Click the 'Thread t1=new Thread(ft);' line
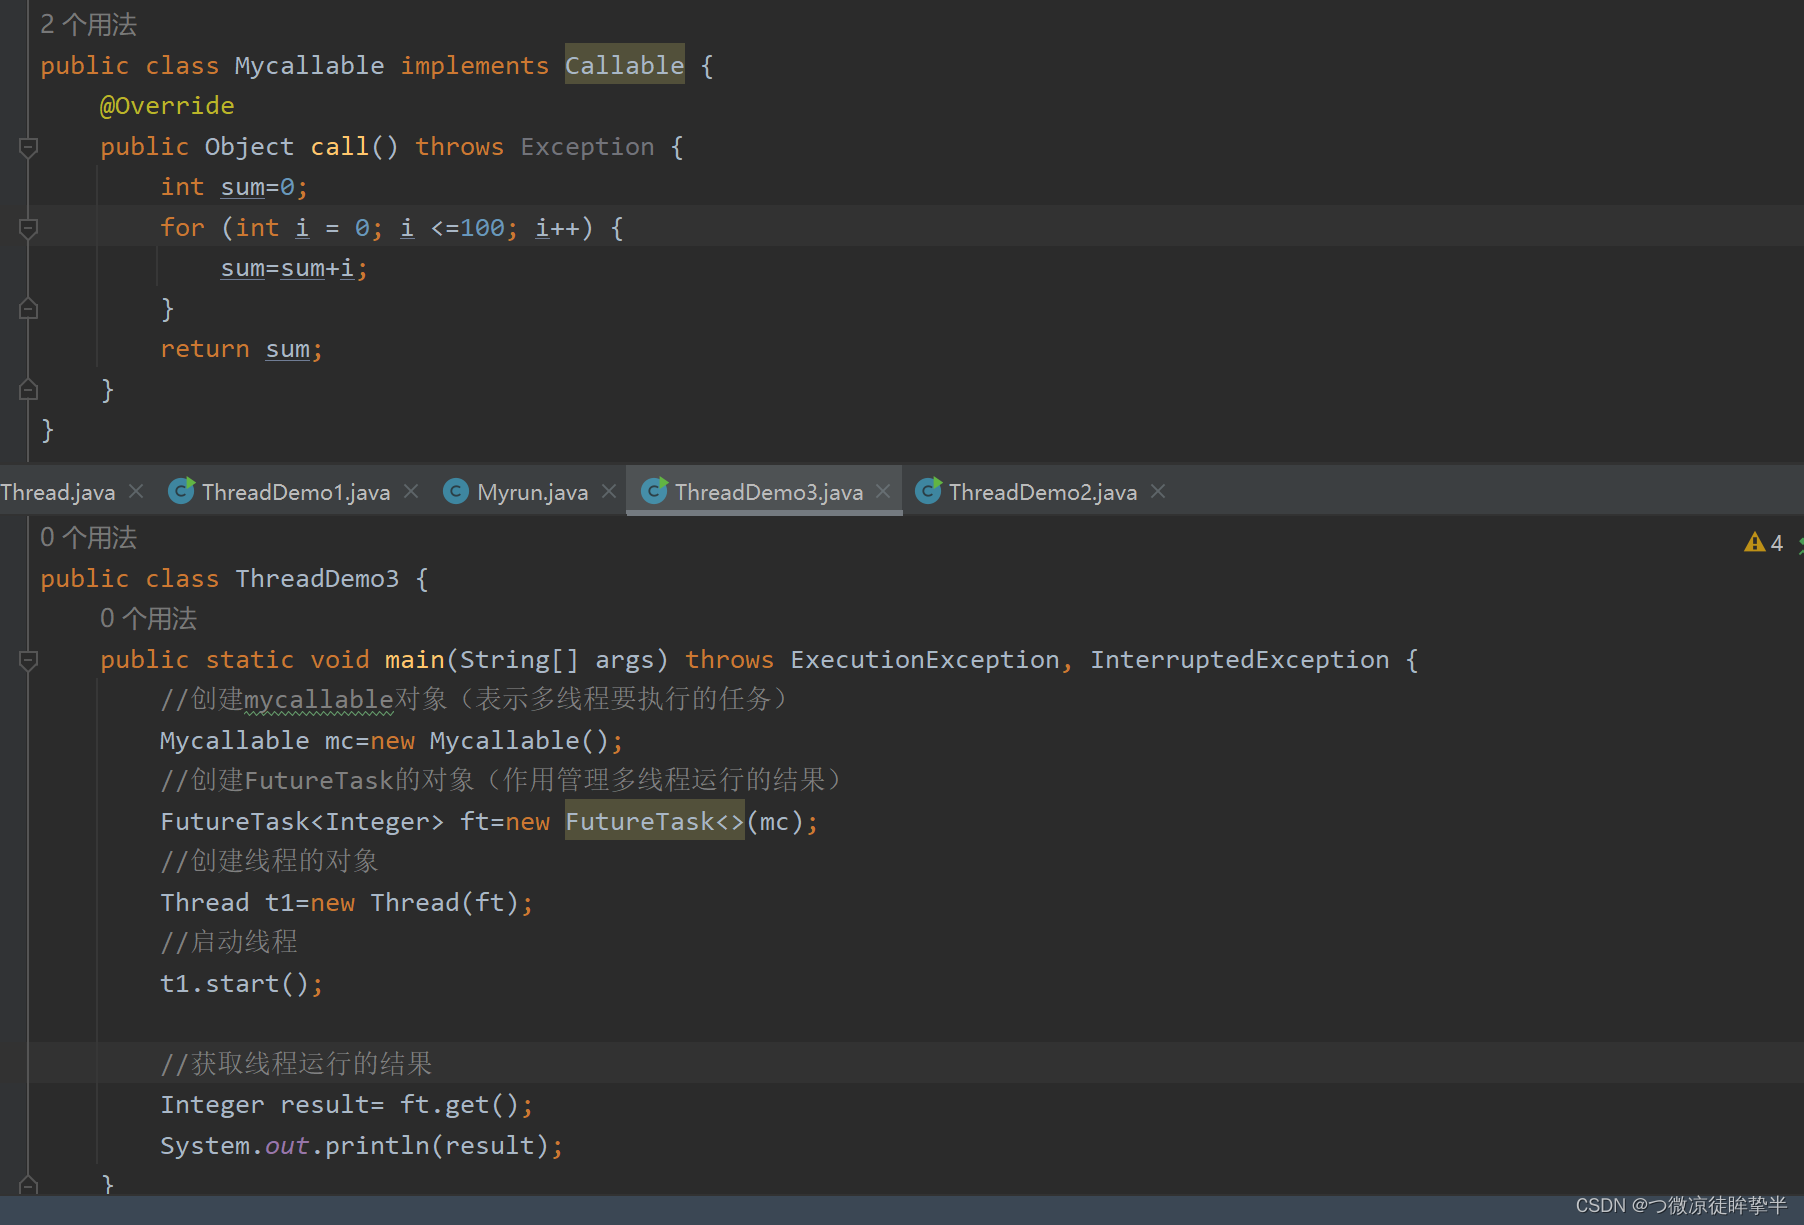1804x1225 pixels. tap(347, 903)
